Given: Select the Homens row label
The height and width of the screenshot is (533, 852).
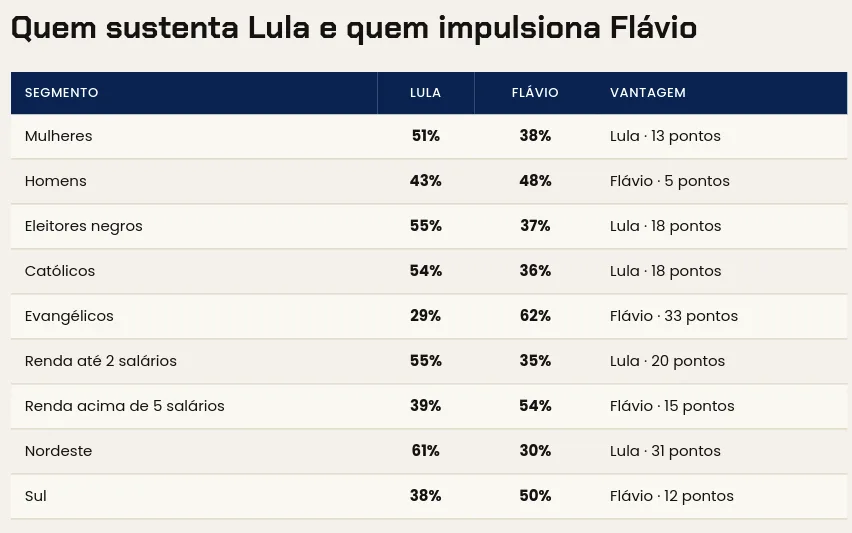Looking at the screenshot, I should pos(55,181).
